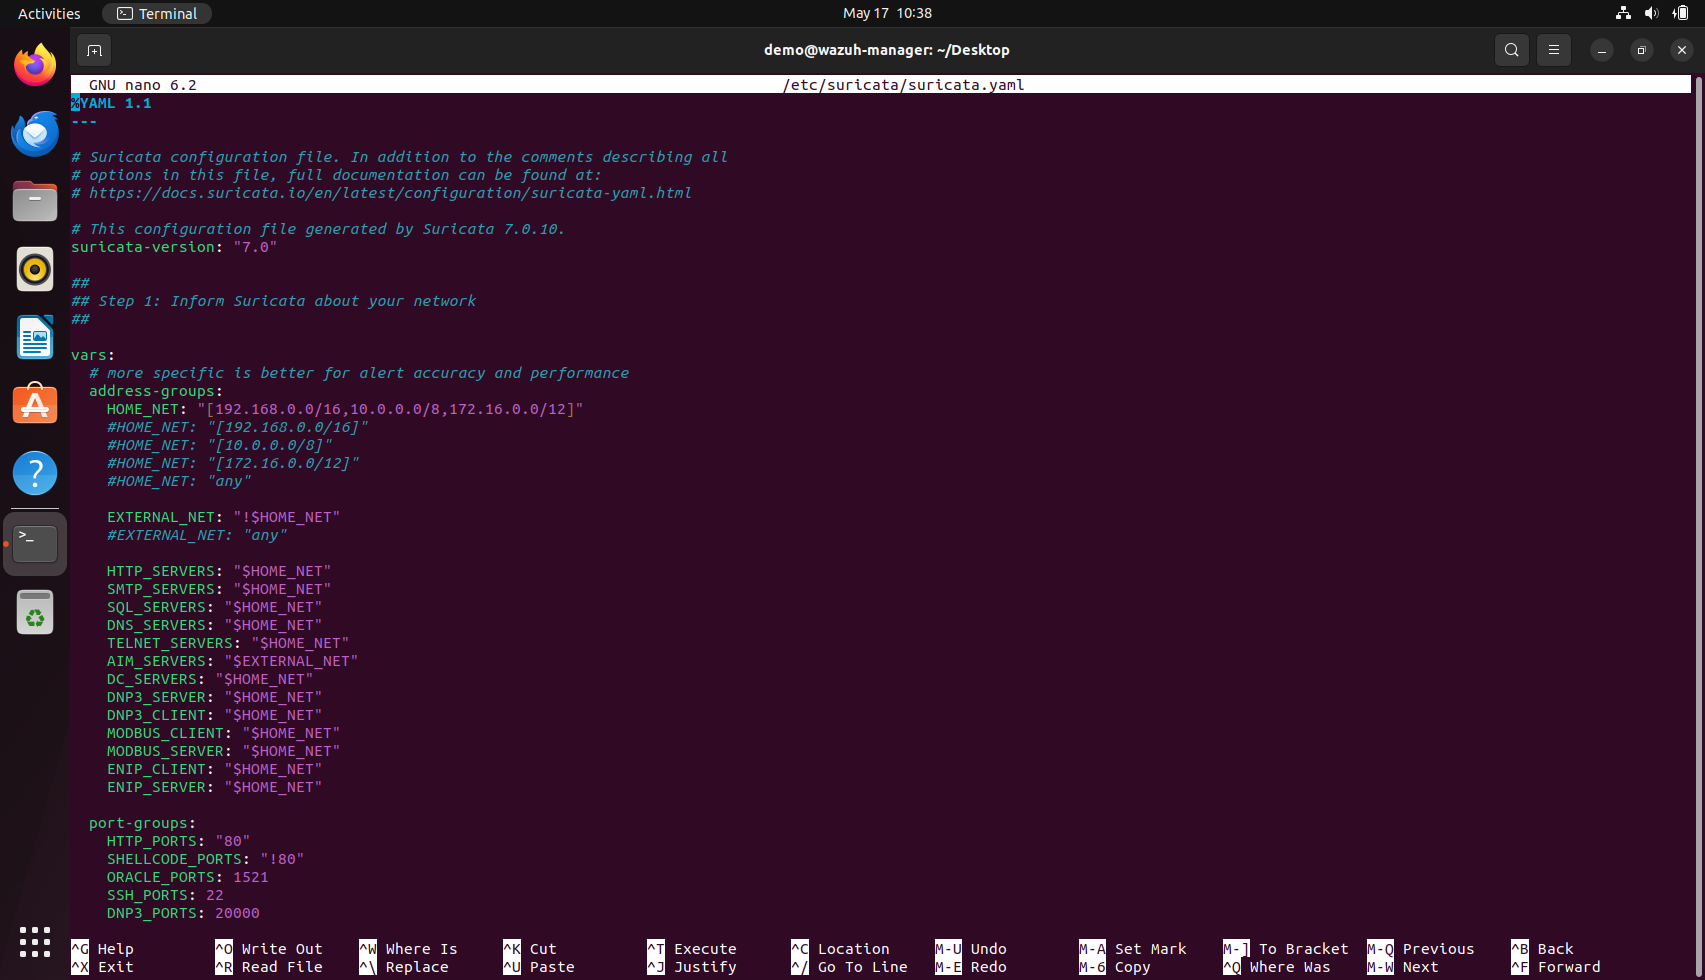Open the volume indicator in top bar
This screenshot has height=980, width=1705.
tap(1652, 13)
